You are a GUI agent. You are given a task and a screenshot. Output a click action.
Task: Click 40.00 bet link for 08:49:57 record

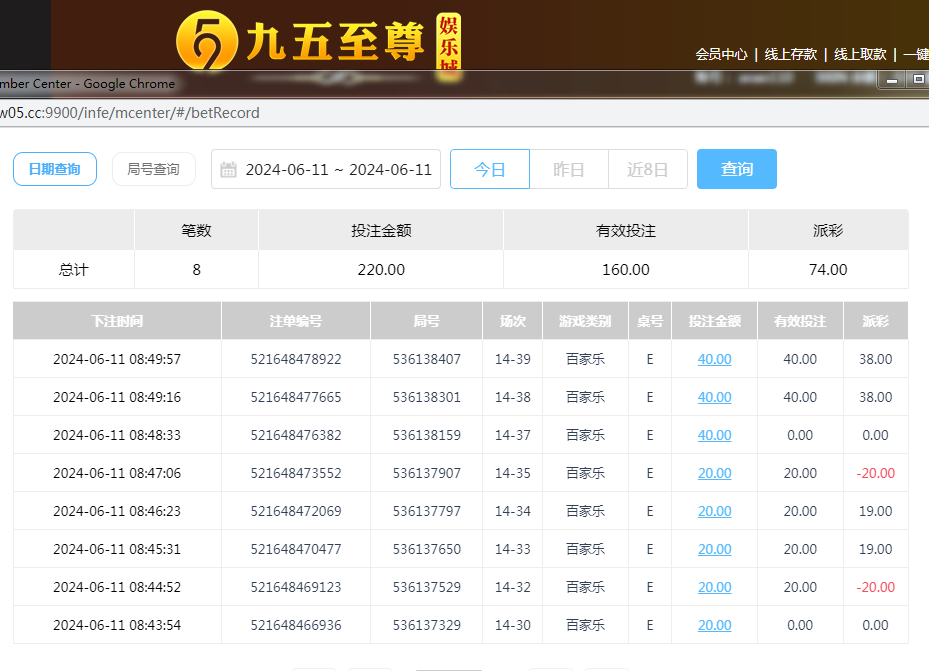[714, 359]
